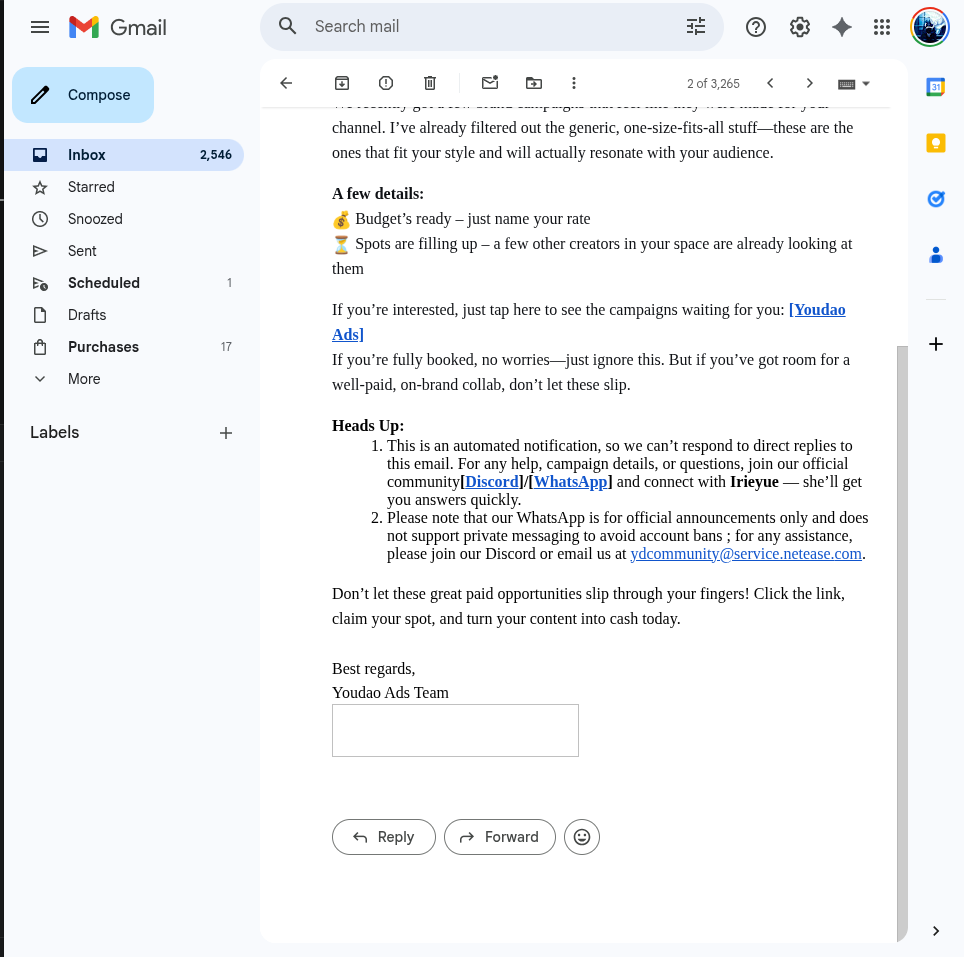Screen dimensions: 964x957
Task: Open the input tools dropdown arrow
Action: tap(866, 83)
